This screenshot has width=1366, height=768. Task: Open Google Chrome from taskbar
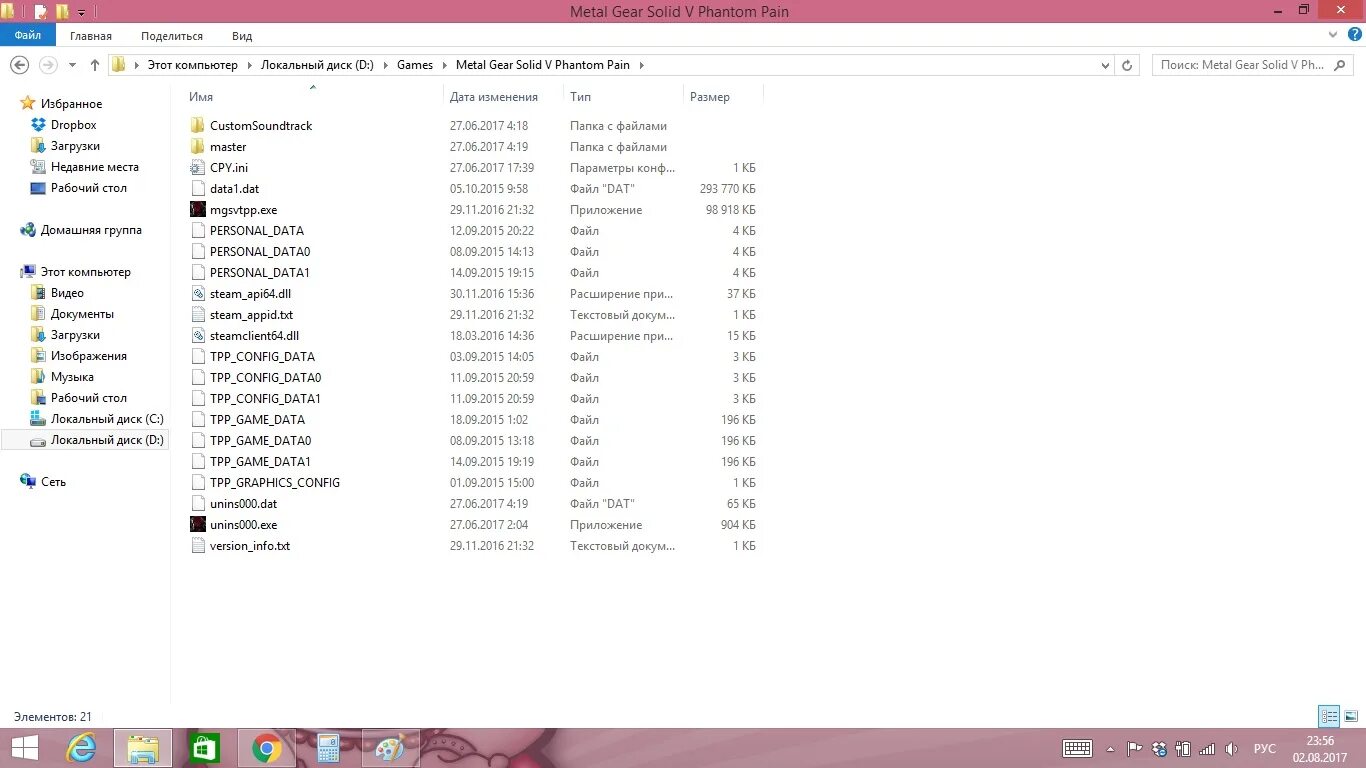click(266, 748)
